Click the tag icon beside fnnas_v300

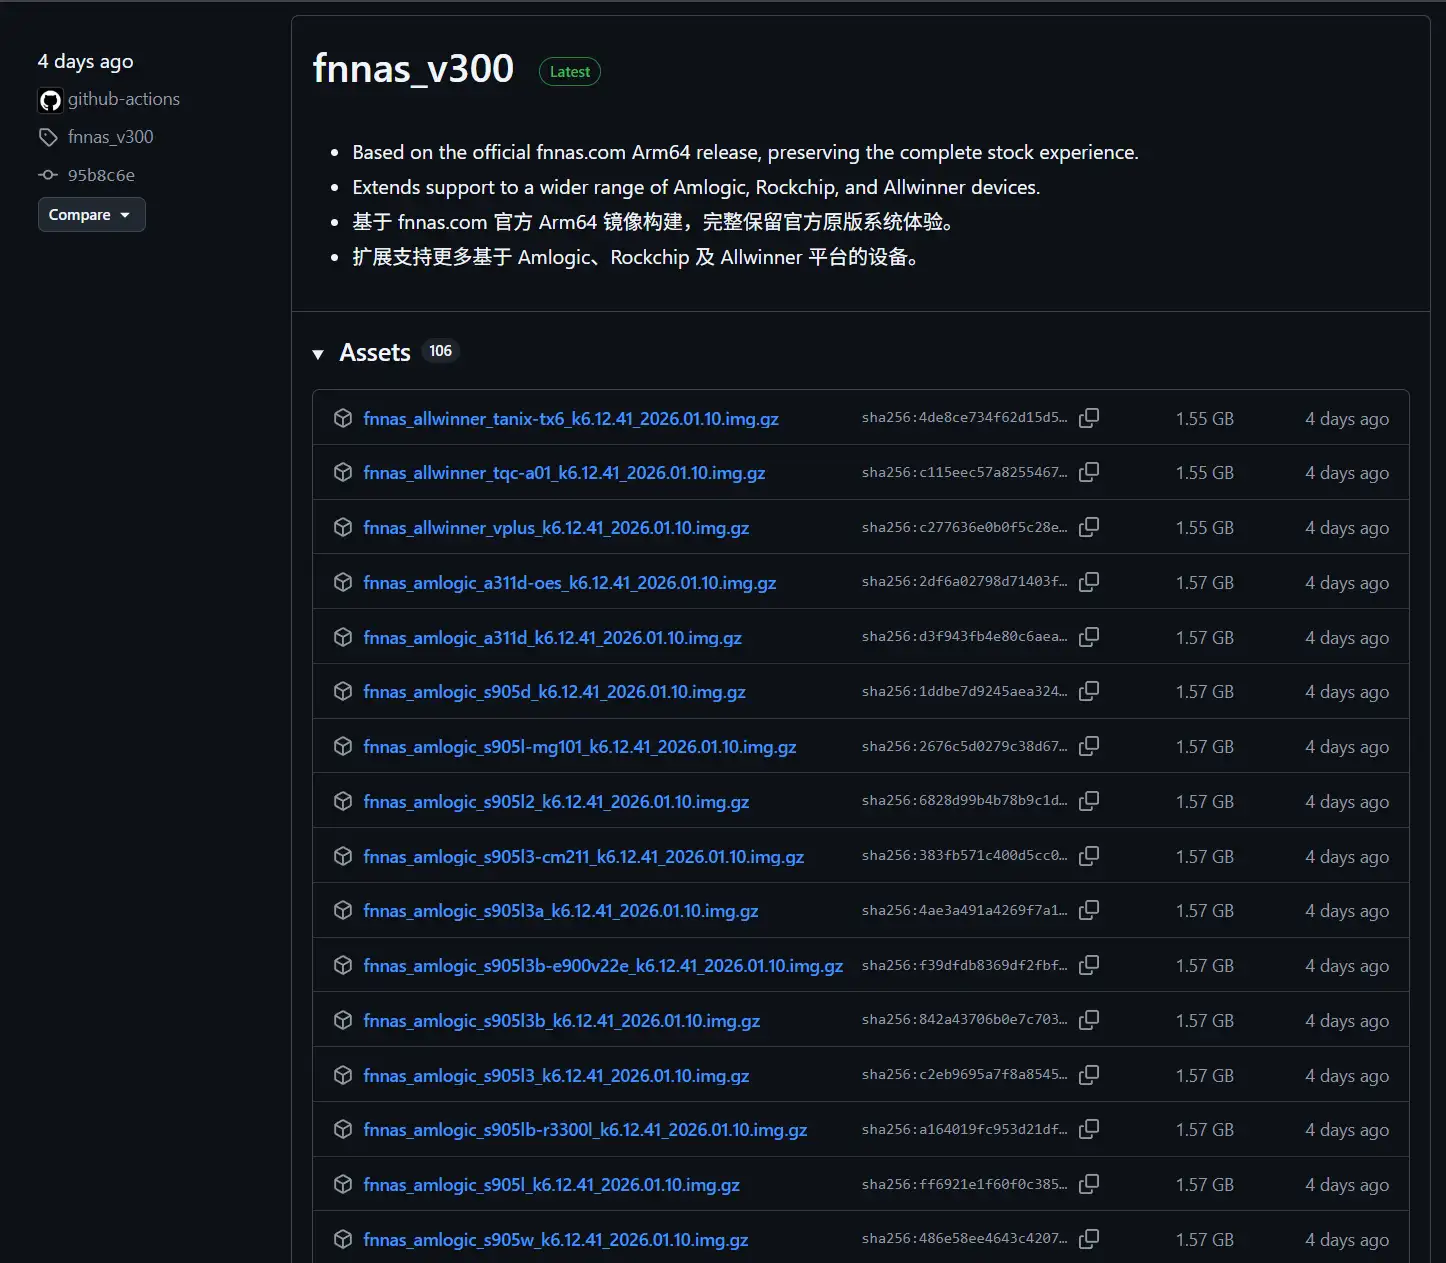pyautogui.click(x=48, y=137)
